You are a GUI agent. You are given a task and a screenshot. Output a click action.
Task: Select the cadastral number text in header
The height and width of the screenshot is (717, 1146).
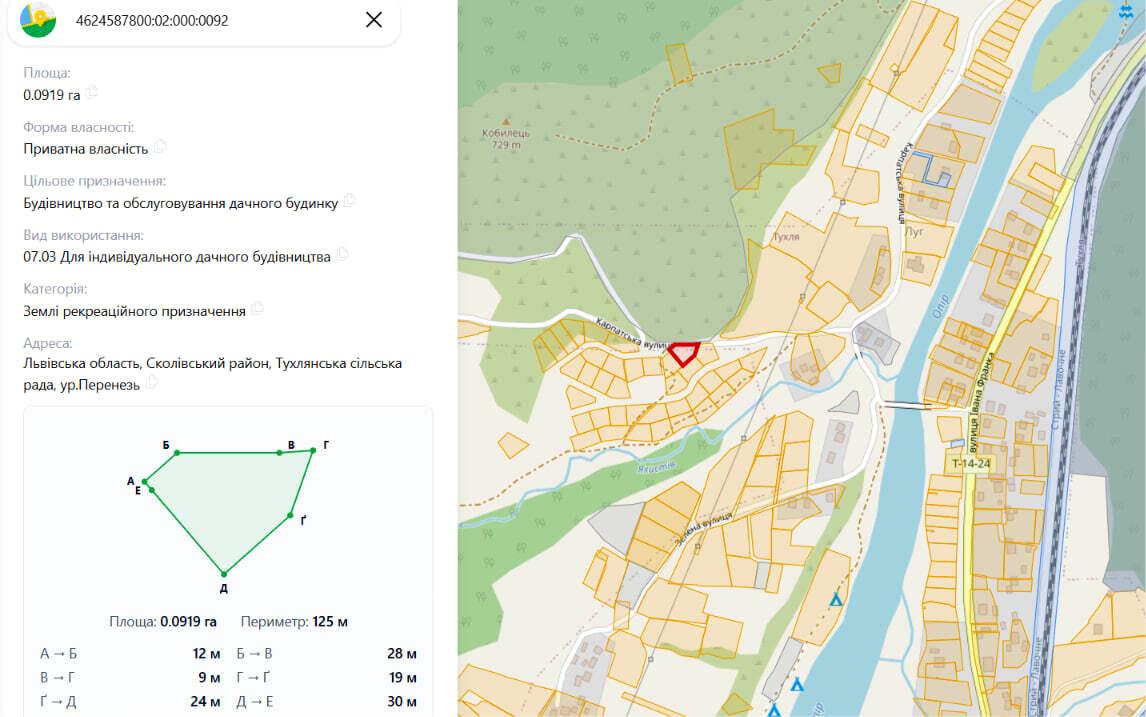(x=152, y=20)
